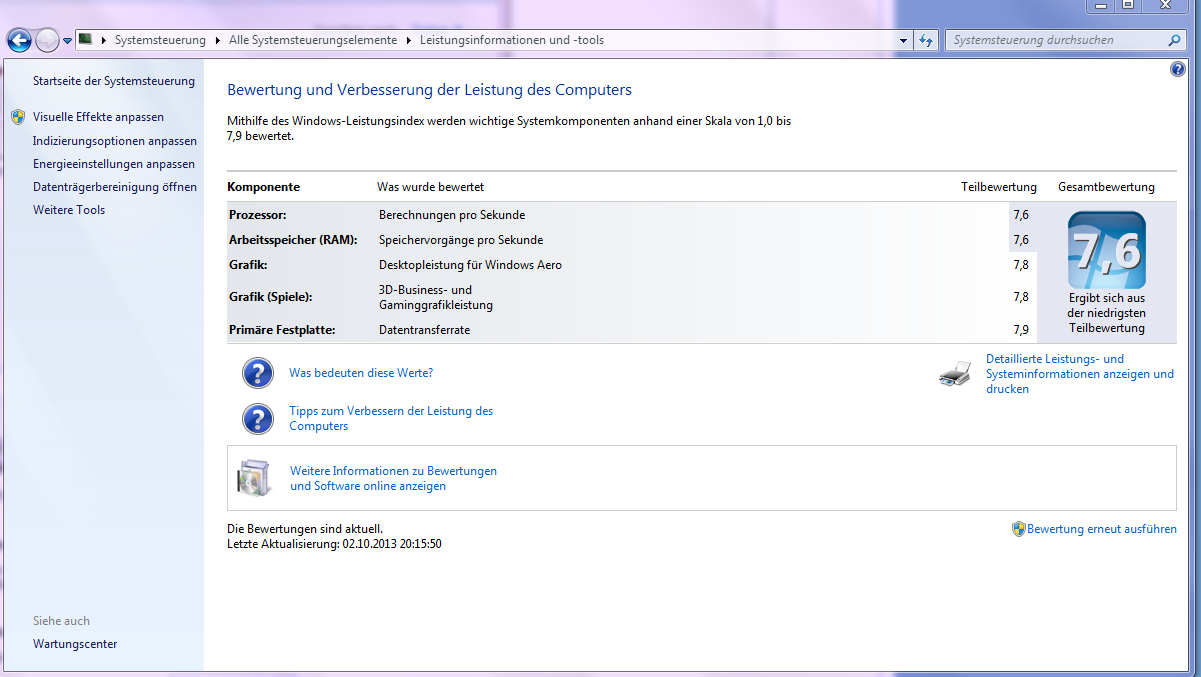The height and width of the screenshot is (677, 1201).
Task: Click Bewertung erneut ausführen
Action: point(1102,529)
